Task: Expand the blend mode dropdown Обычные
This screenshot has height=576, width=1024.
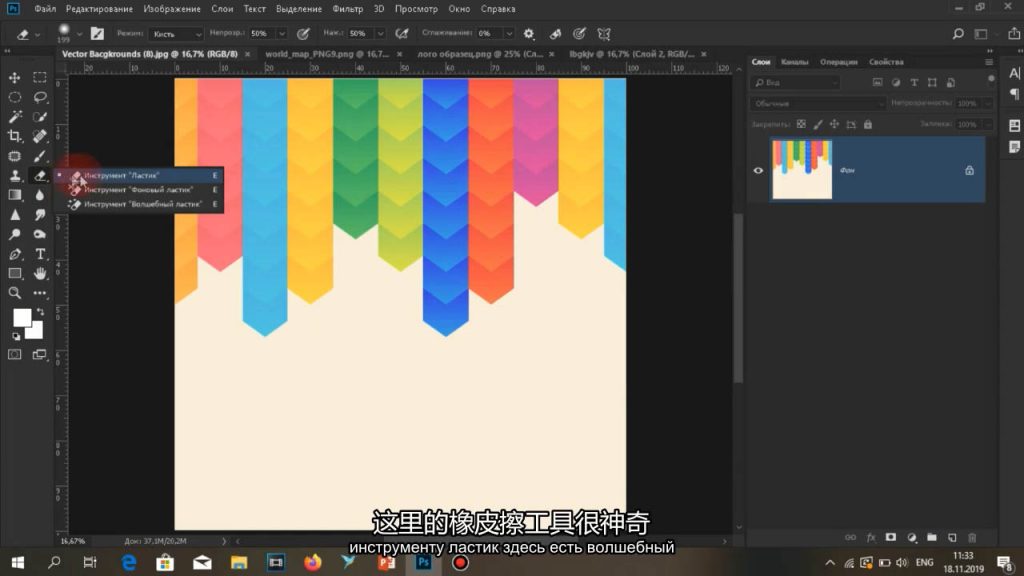Action: pos(817,103)
